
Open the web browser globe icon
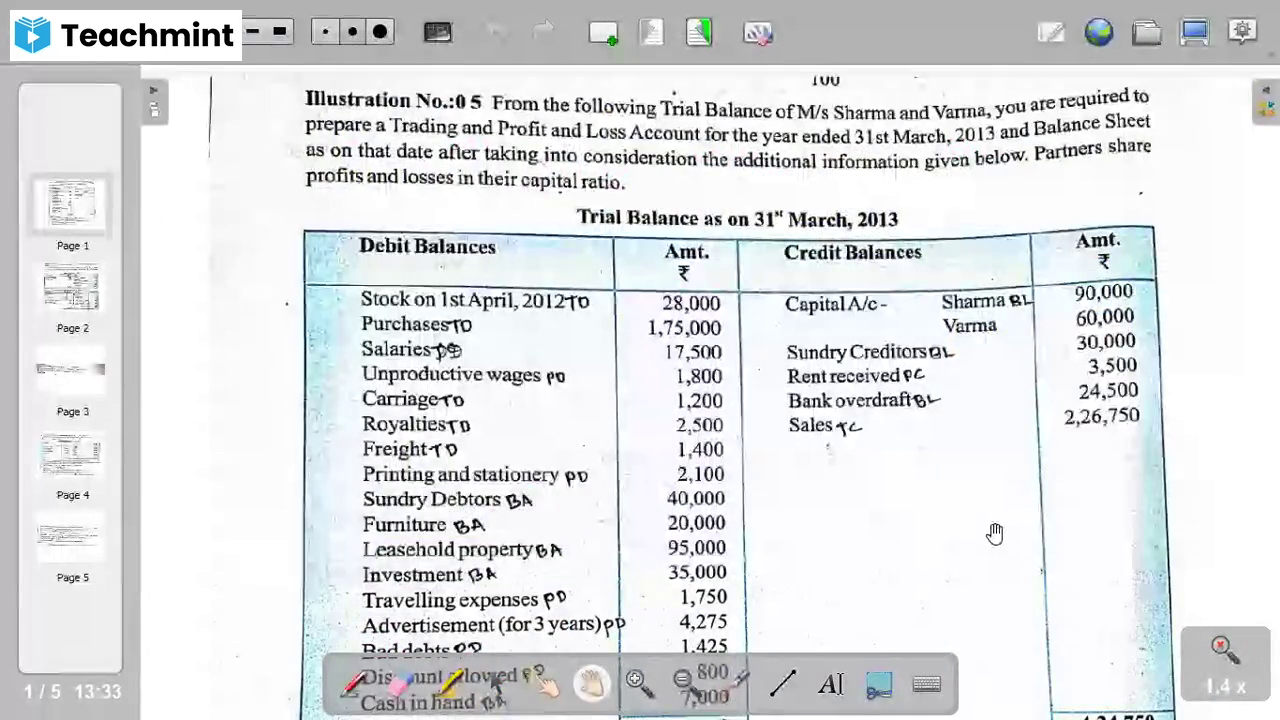(1099, 33)
